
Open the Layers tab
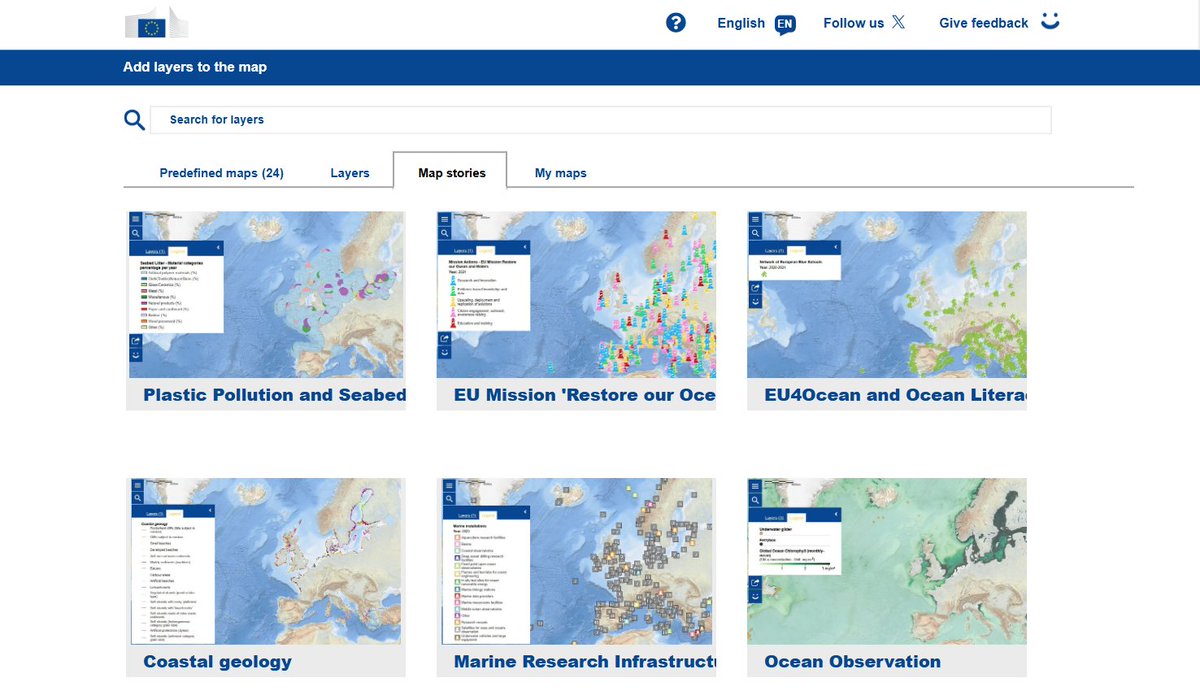click(350, 172)
